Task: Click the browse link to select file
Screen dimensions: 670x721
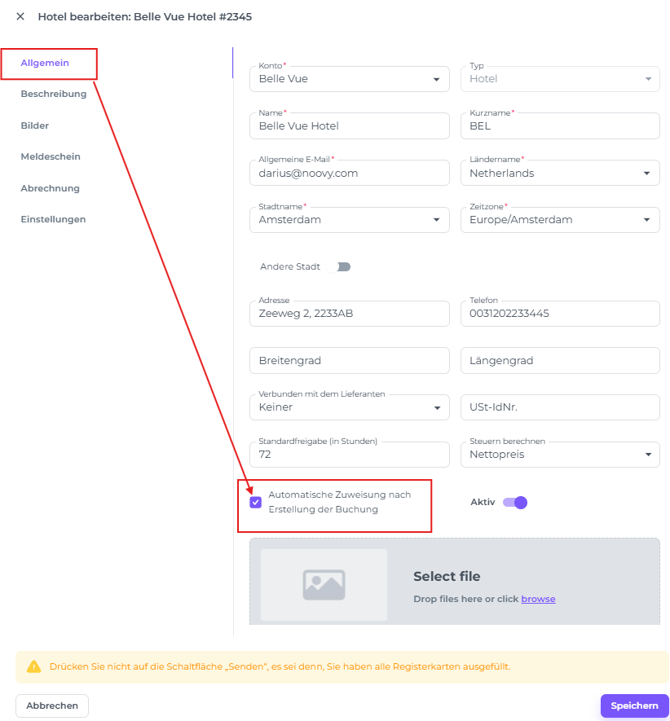Action: tap(538, 599)
